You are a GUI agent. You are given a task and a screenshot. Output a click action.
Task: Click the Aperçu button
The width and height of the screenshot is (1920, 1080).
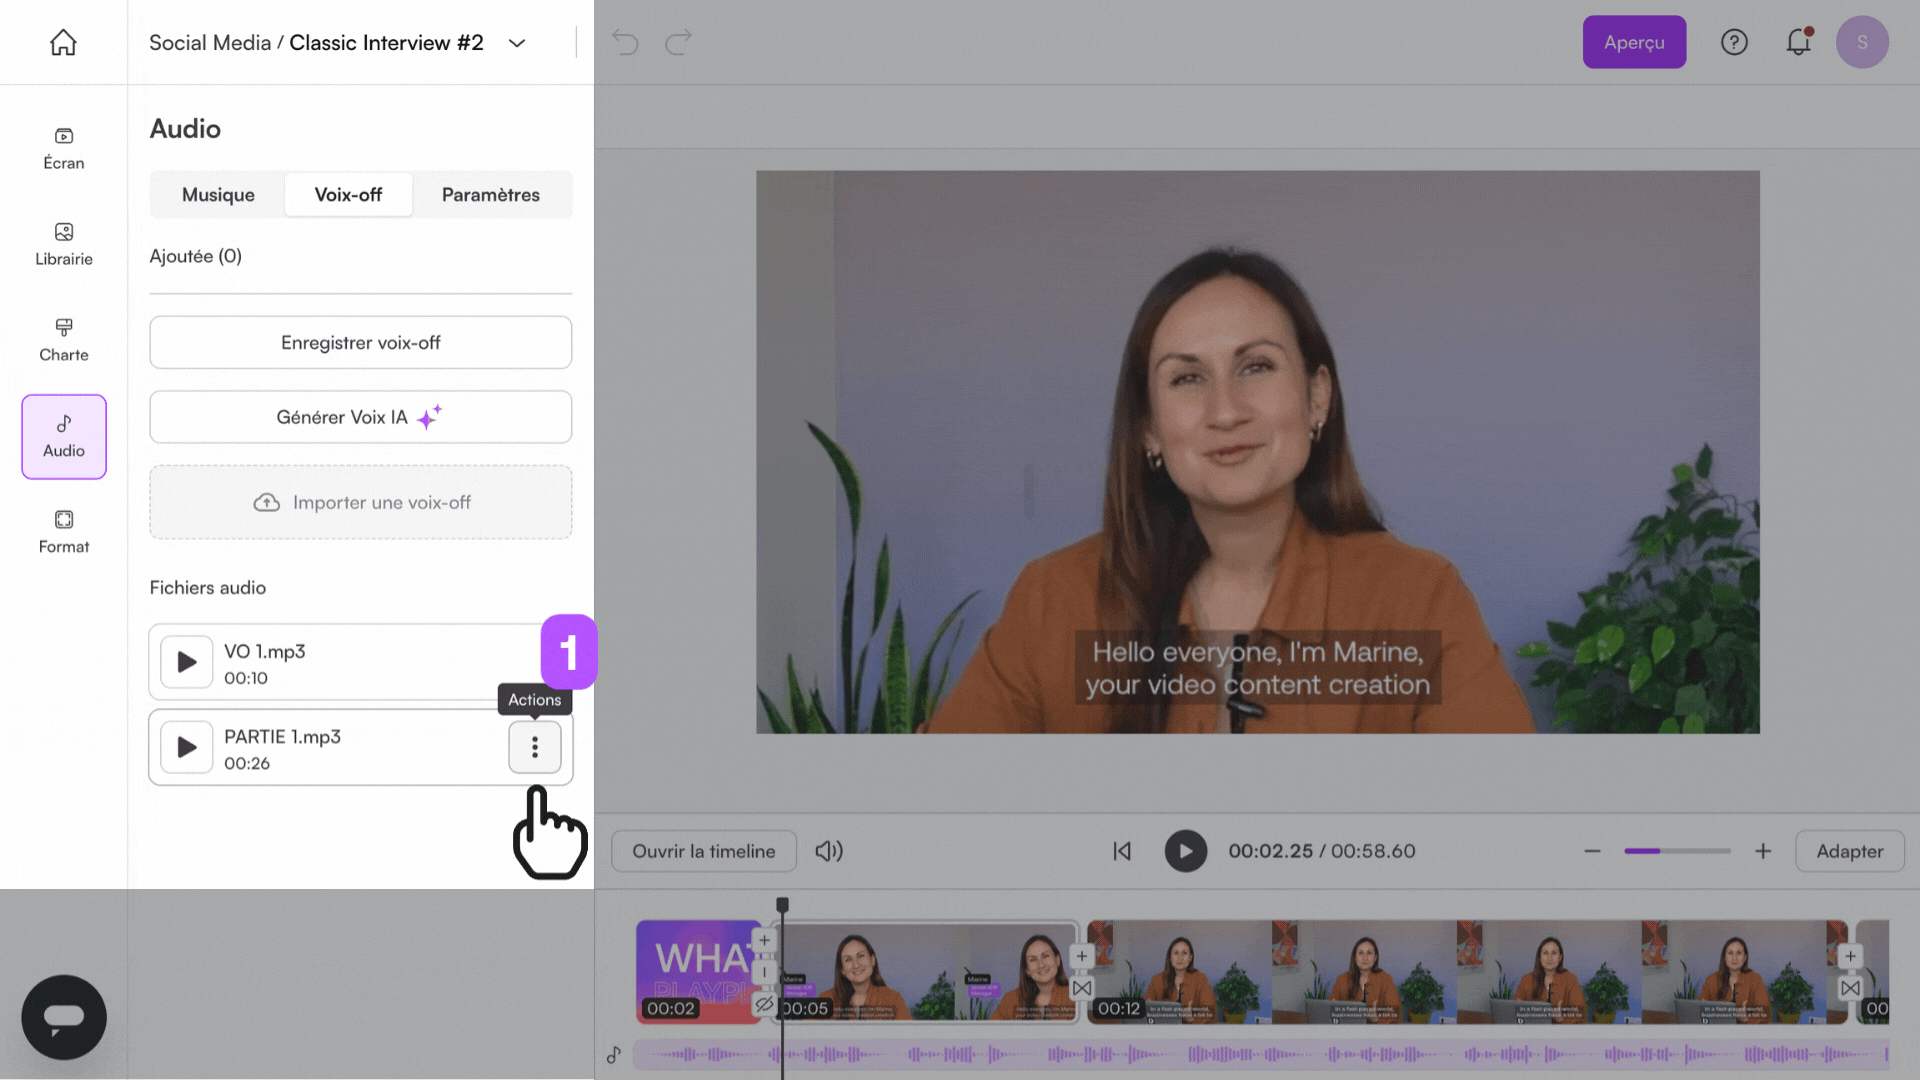(1634, 42)
